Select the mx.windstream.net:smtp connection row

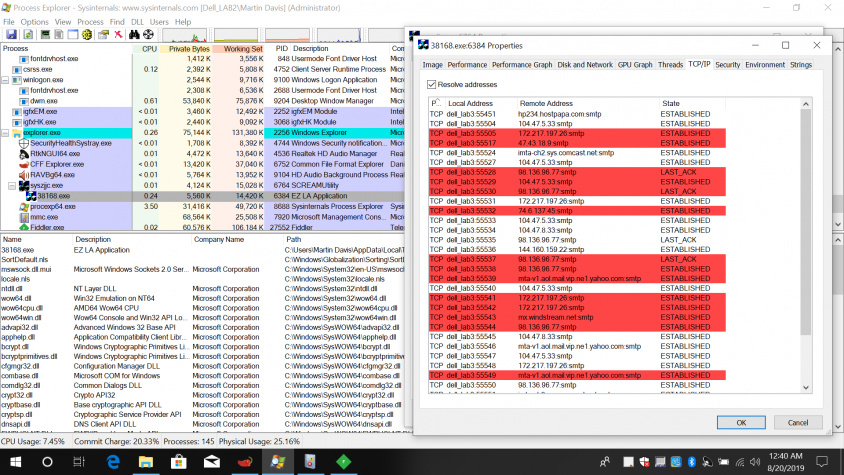tap(577, 318)
